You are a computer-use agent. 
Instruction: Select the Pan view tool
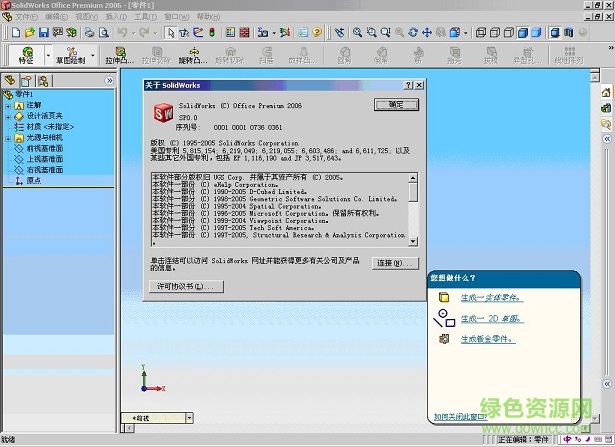coord(427,33)
